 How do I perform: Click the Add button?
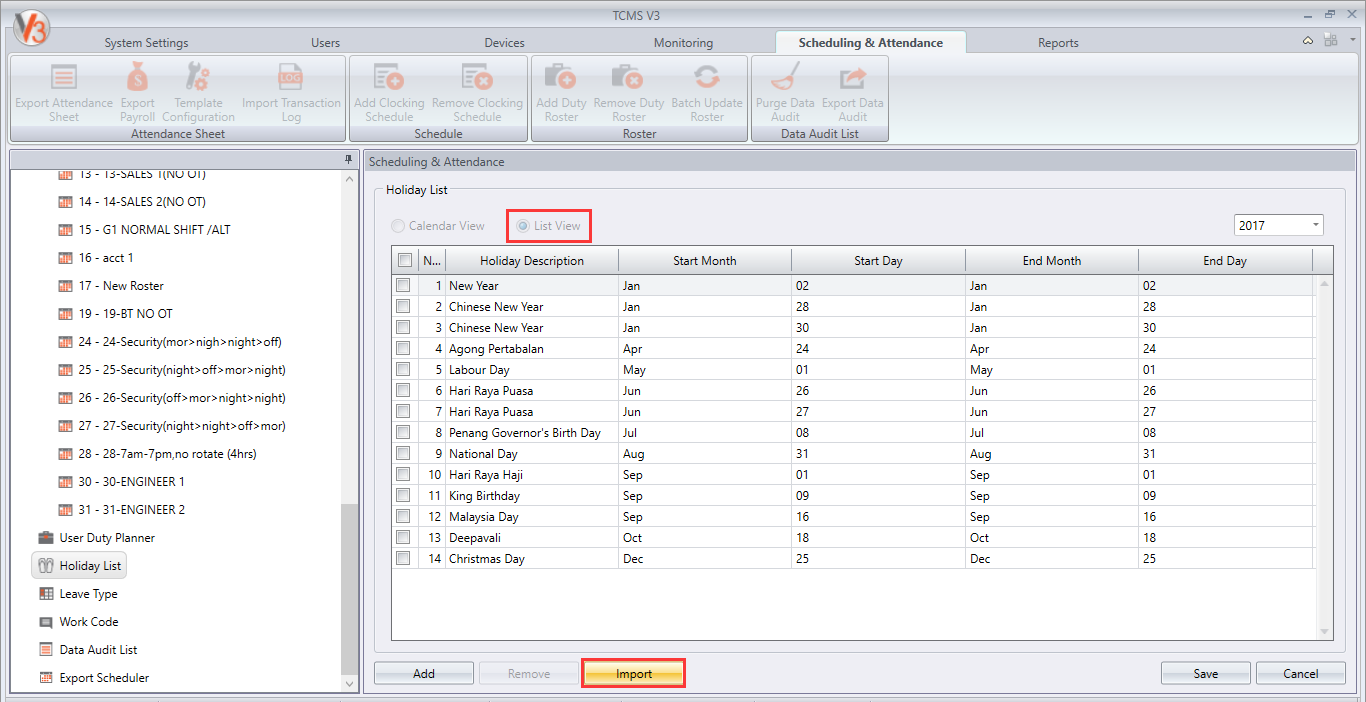tap(424, 674)
